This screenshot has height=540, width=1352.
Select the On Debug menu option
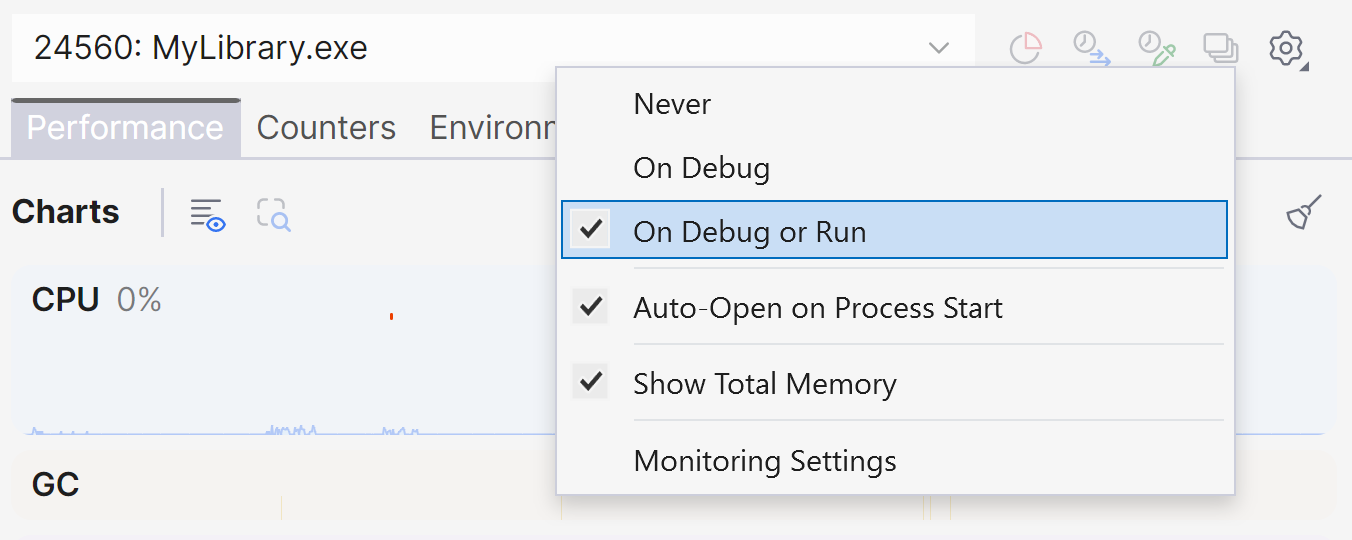(x=701, y=168)
